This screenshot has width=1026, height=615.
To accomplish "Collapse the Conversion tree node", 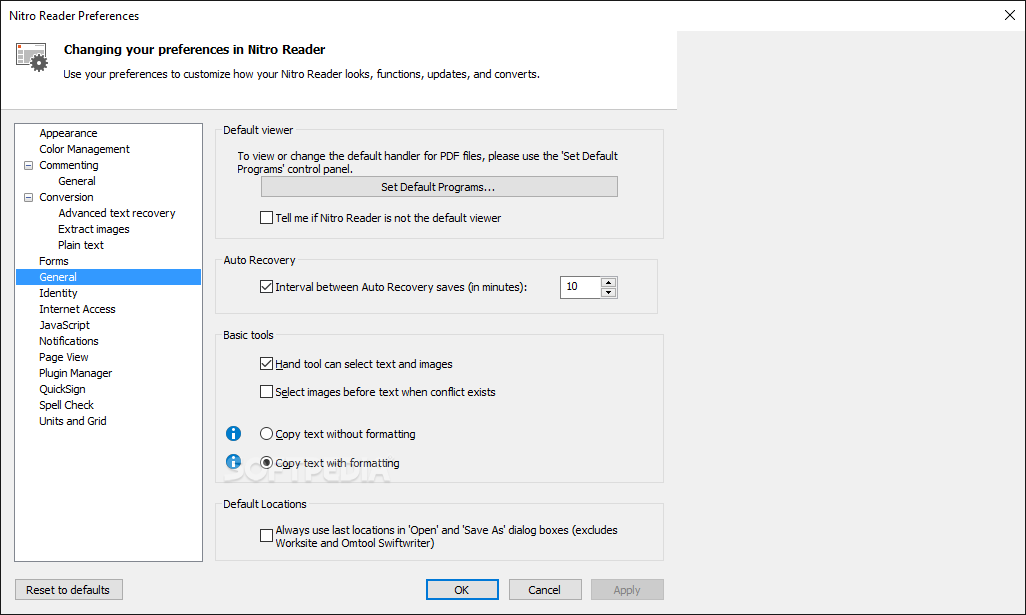I will 28,198.
